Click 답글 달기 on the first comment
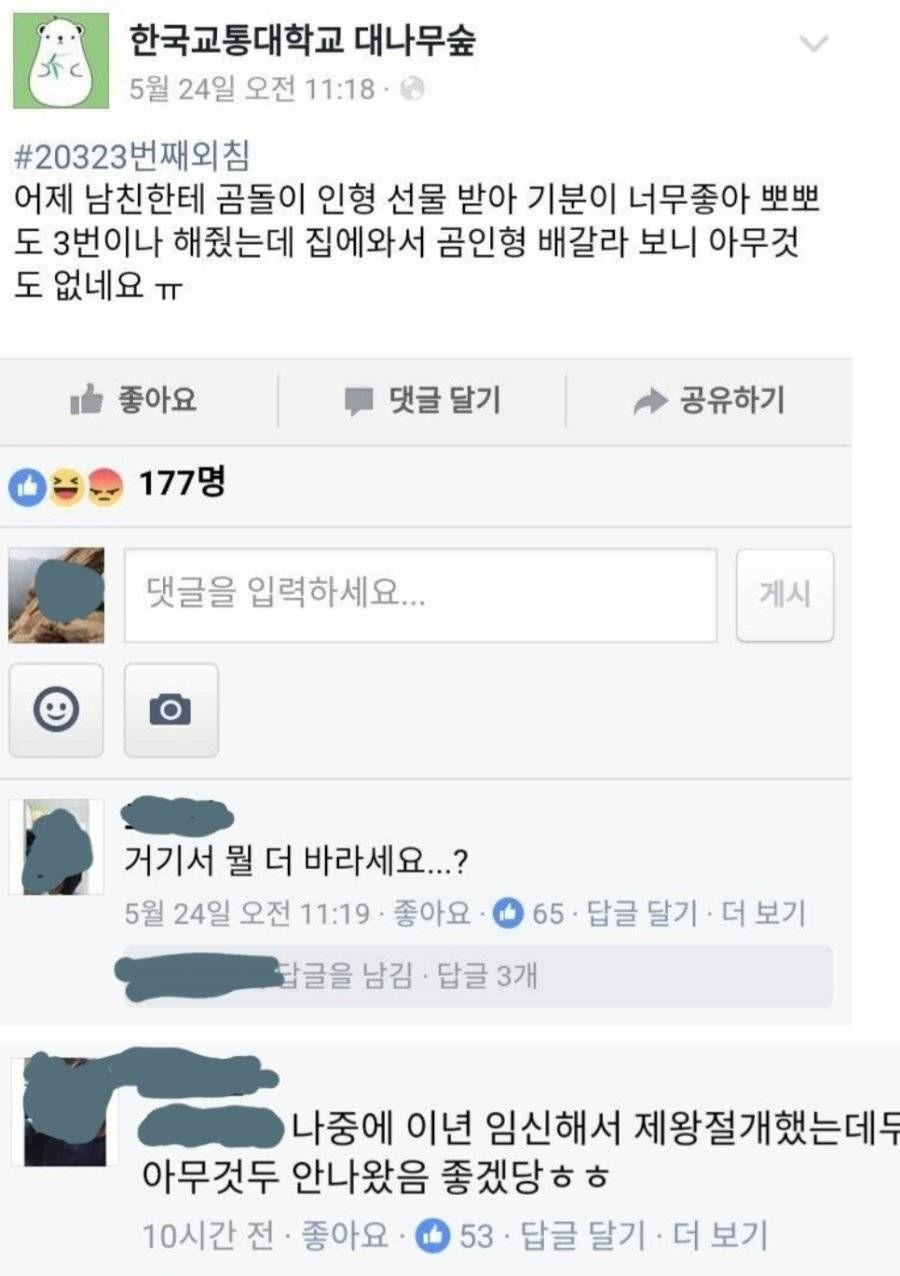Image resolution: width=900 pixels, height=1276 pixels. tap(642, 913)
